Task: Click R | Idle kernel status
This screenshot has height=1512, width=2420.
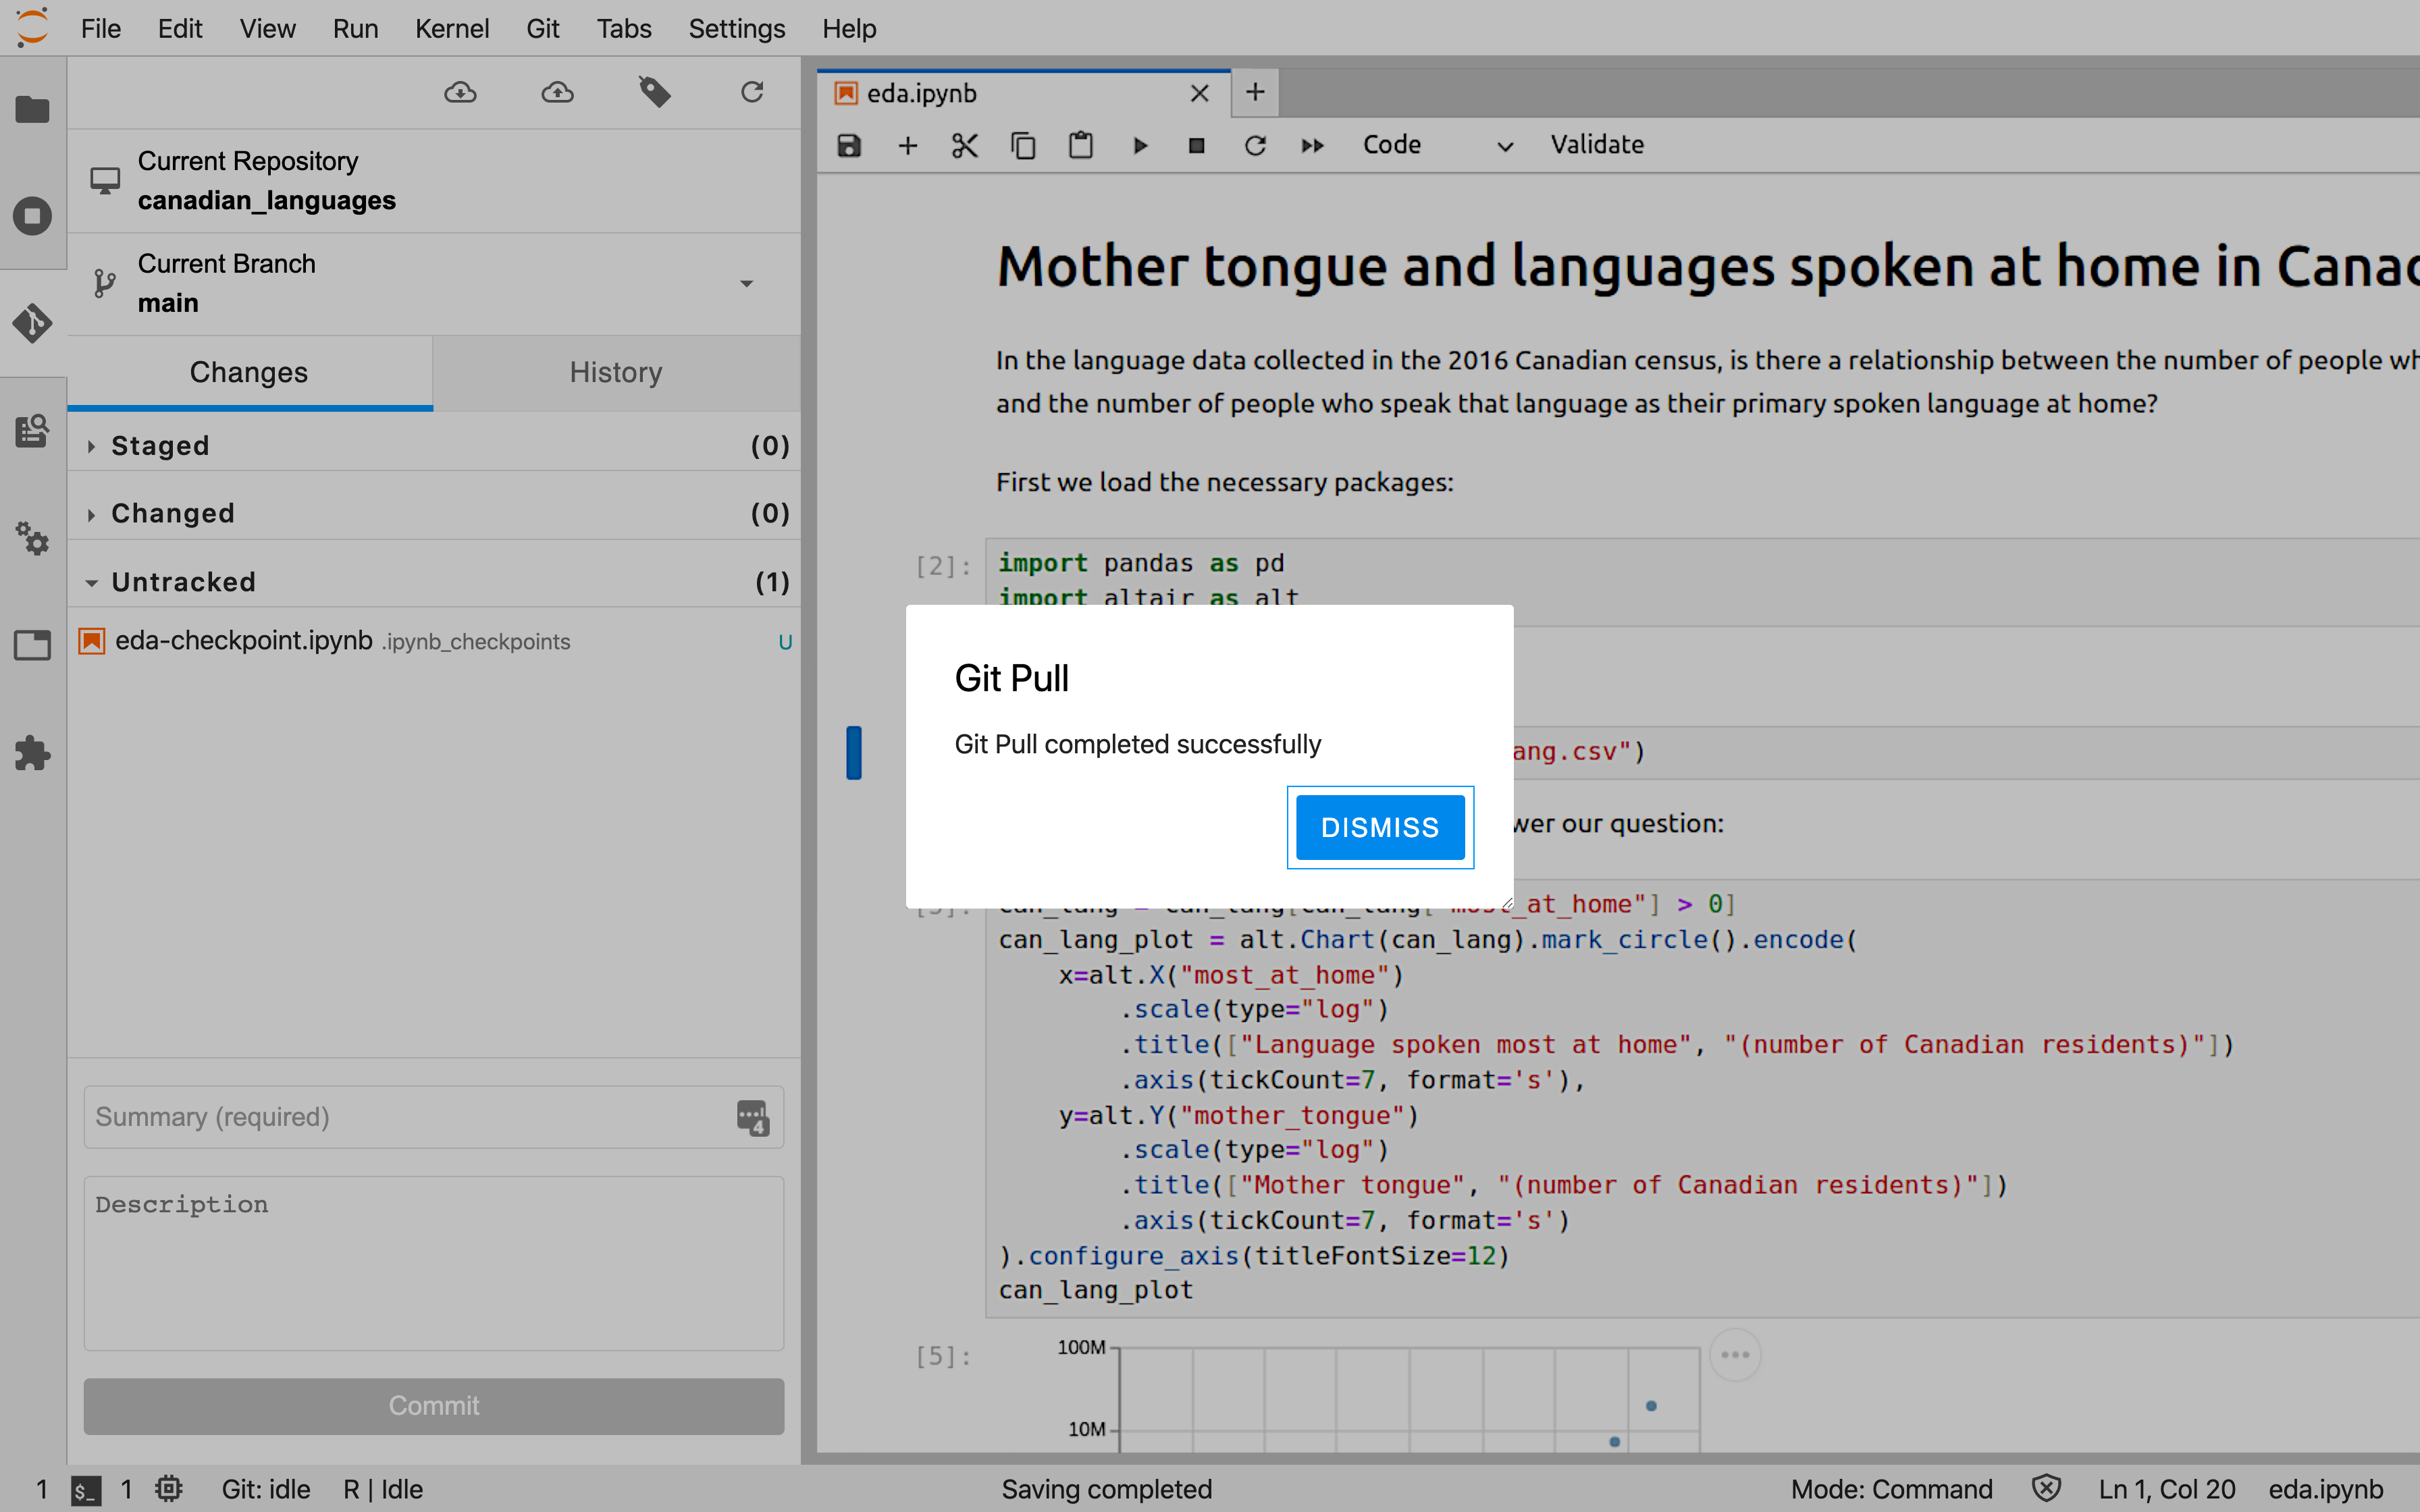Action: tap(383, 1490)
